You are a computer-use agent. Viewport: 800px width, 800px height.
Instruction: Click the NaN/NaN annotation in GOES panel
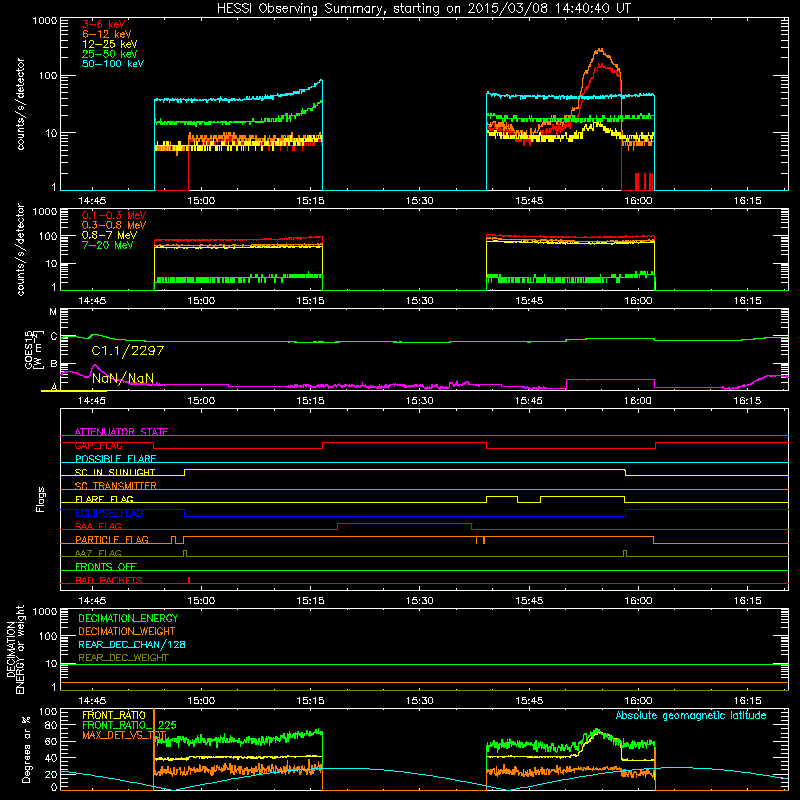click(x=122, y=378)
